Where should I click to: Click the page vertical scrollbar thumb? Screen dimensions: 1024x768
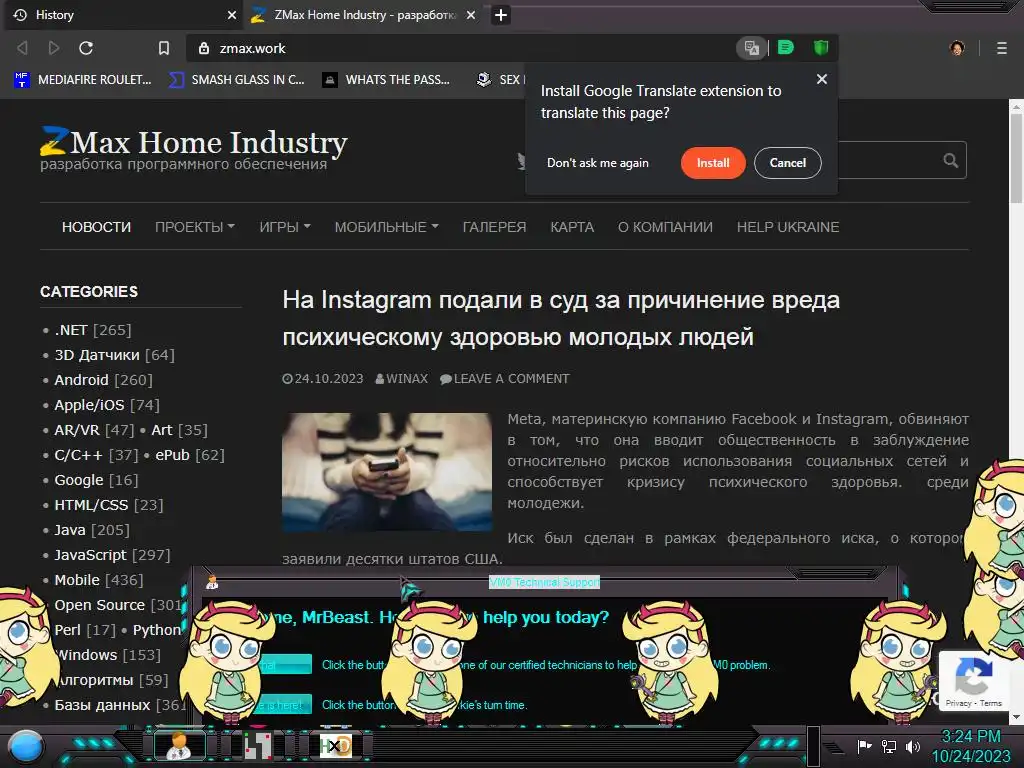1016,158
